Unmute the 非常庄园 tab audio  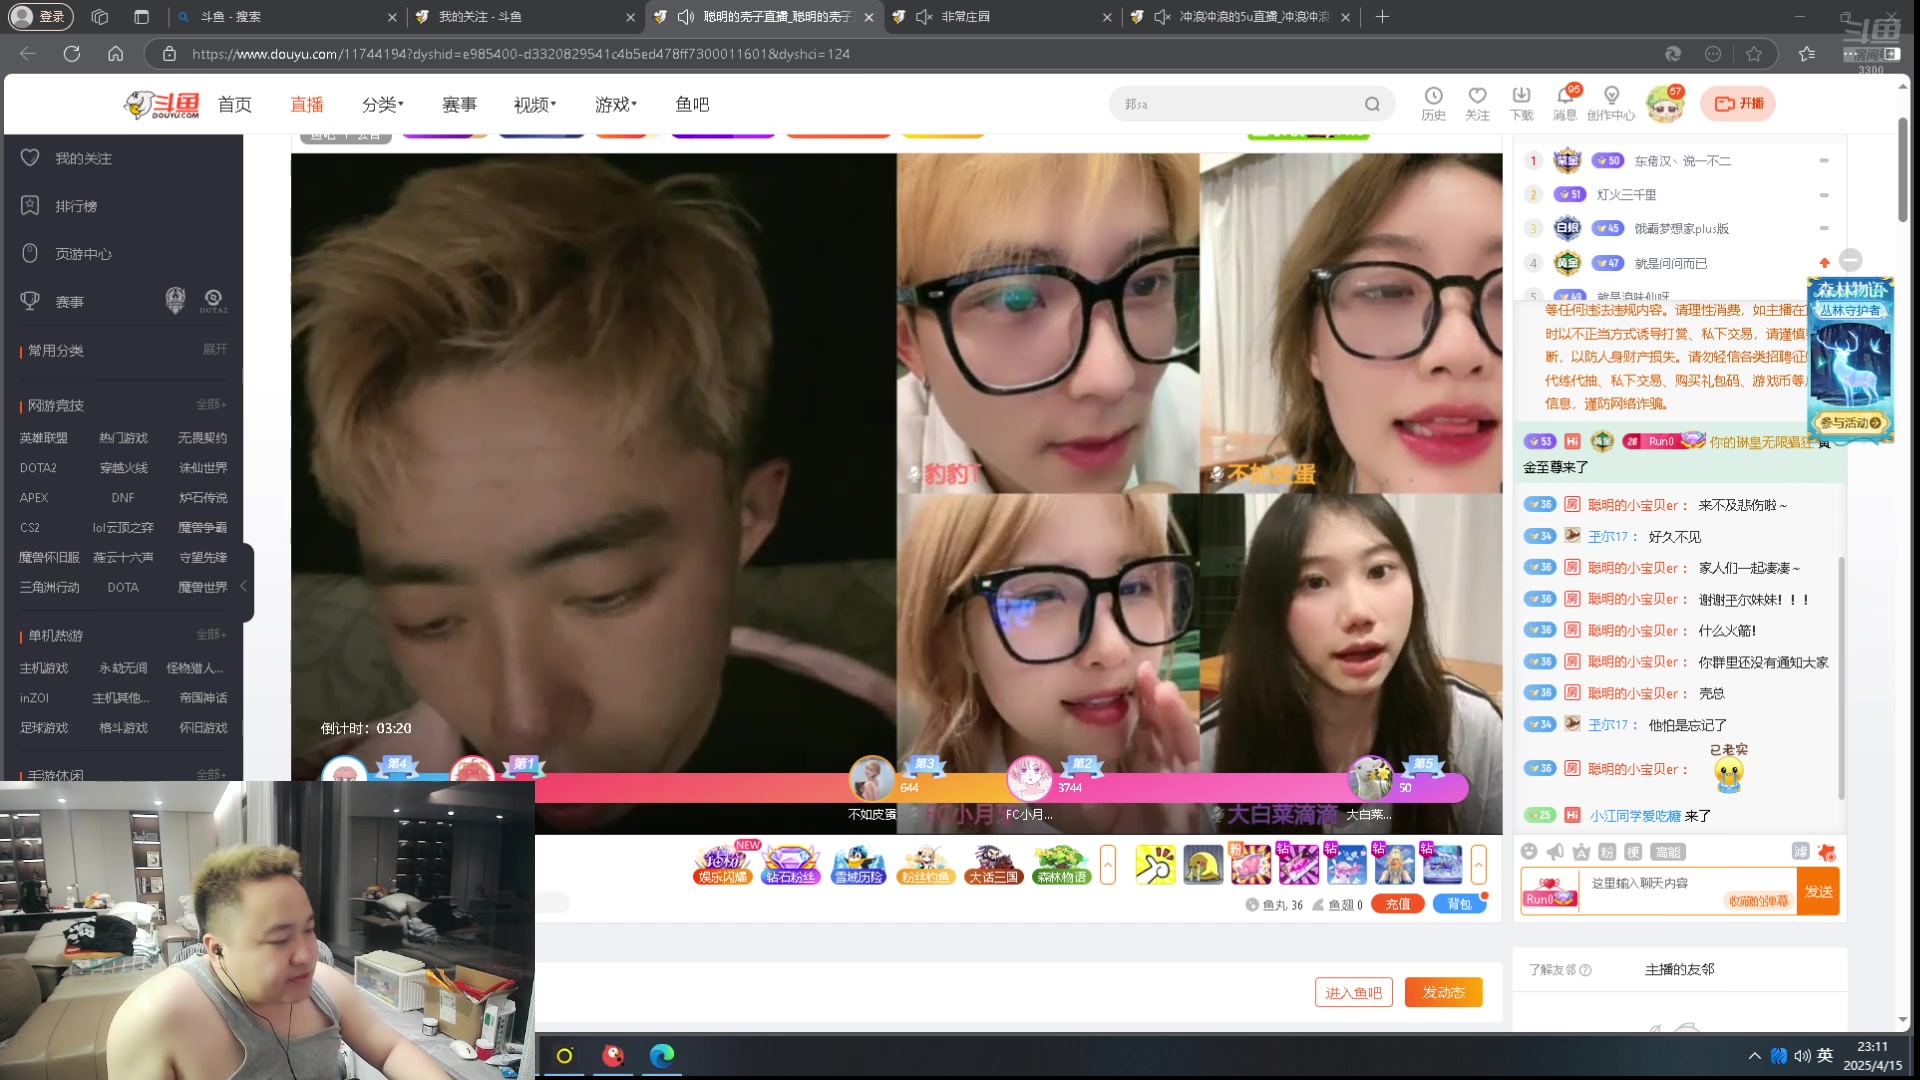pyautogui.click(x=923, y=17)
